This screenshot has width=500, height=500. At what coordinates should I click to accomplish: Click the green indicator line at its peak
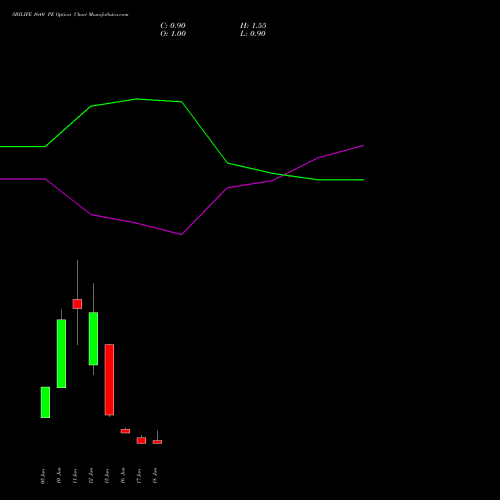coord(137,99)
